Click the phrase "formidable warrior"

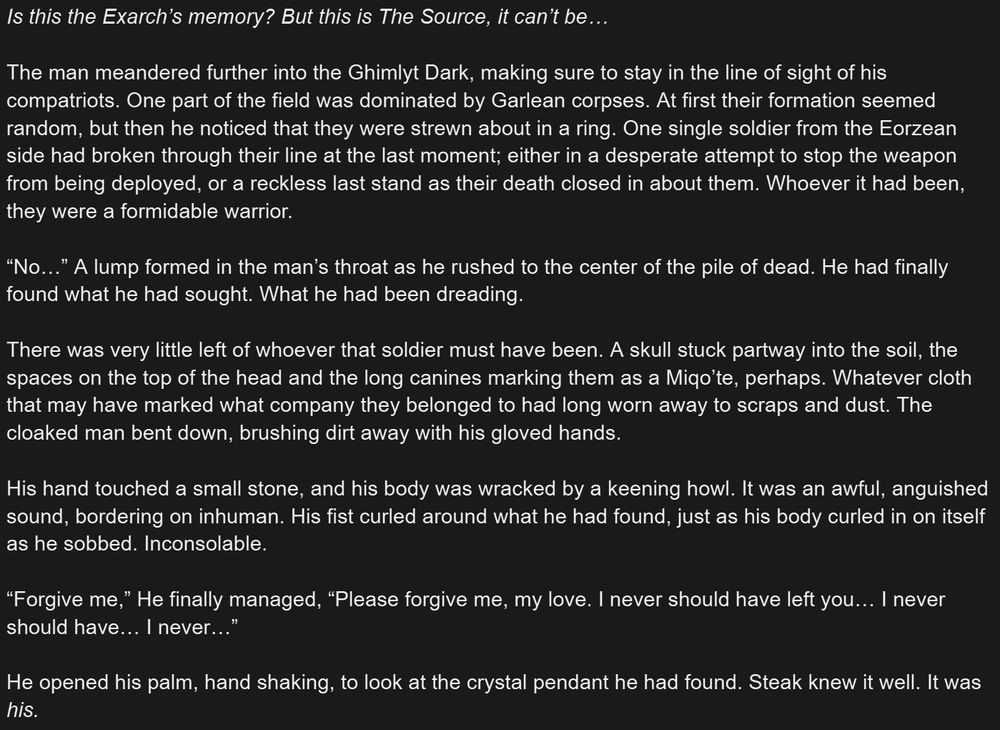[206, 211]
